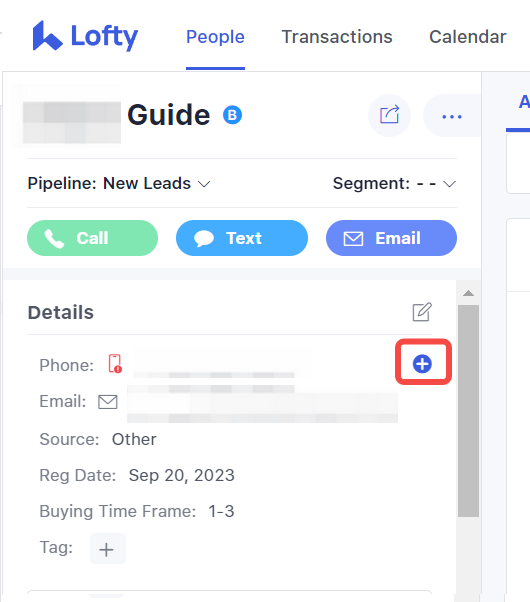Open the three-dots more options menu
Screen dimensions: 530x602
[x=452, y=116]
